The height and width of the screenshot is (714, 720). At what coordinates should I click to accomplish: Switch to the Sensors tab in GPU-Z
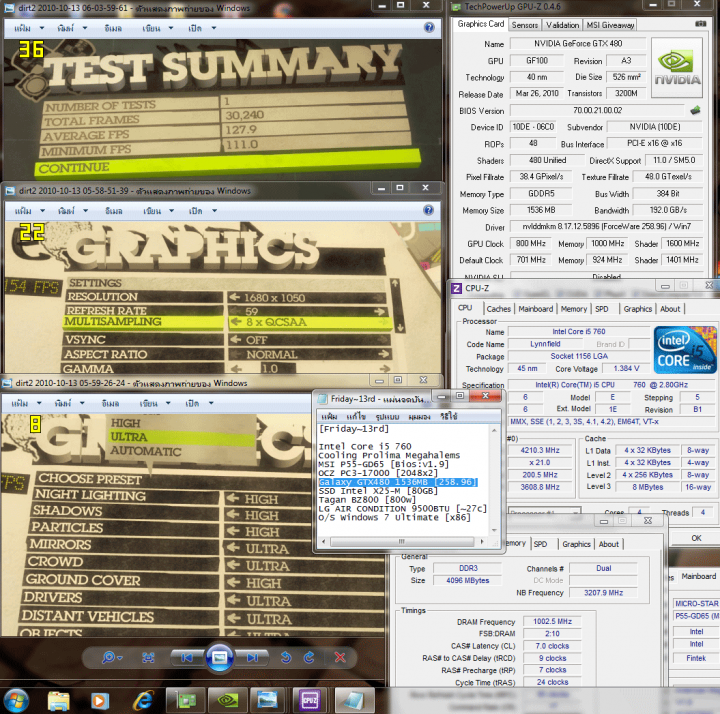(x=524, y=25)
